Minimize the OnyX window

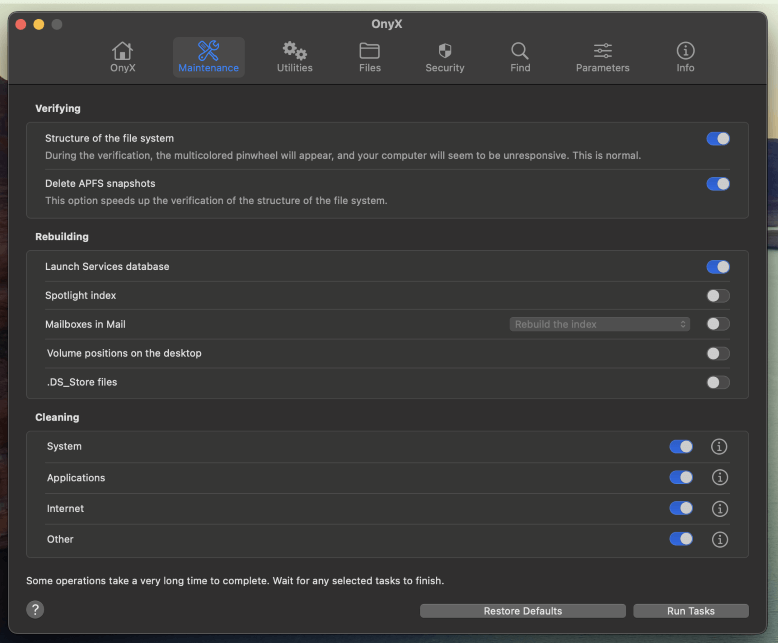click(x=39, y=24)
